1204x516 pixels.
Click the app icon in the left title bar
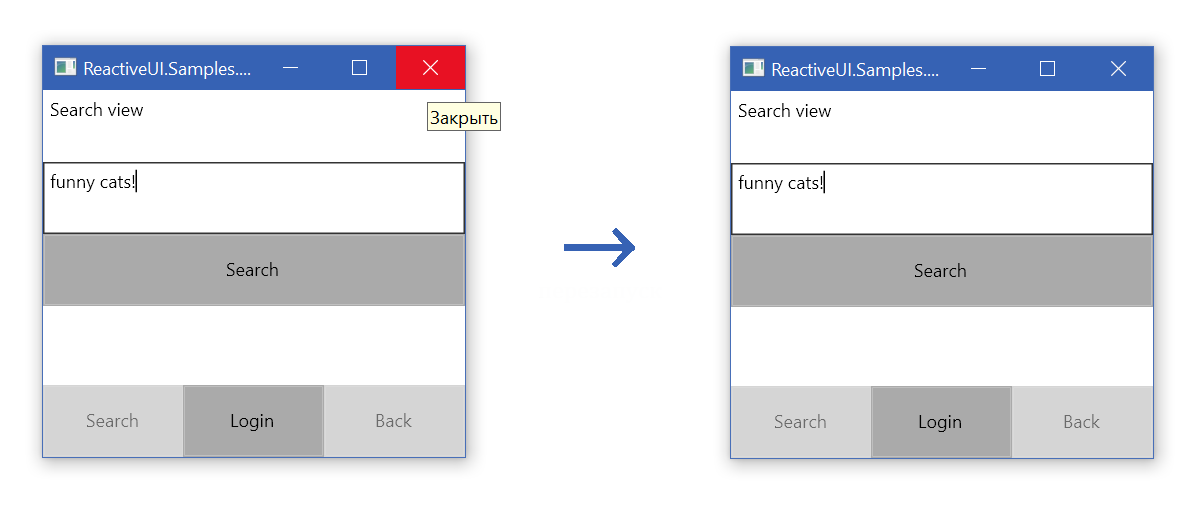[64, 68]
